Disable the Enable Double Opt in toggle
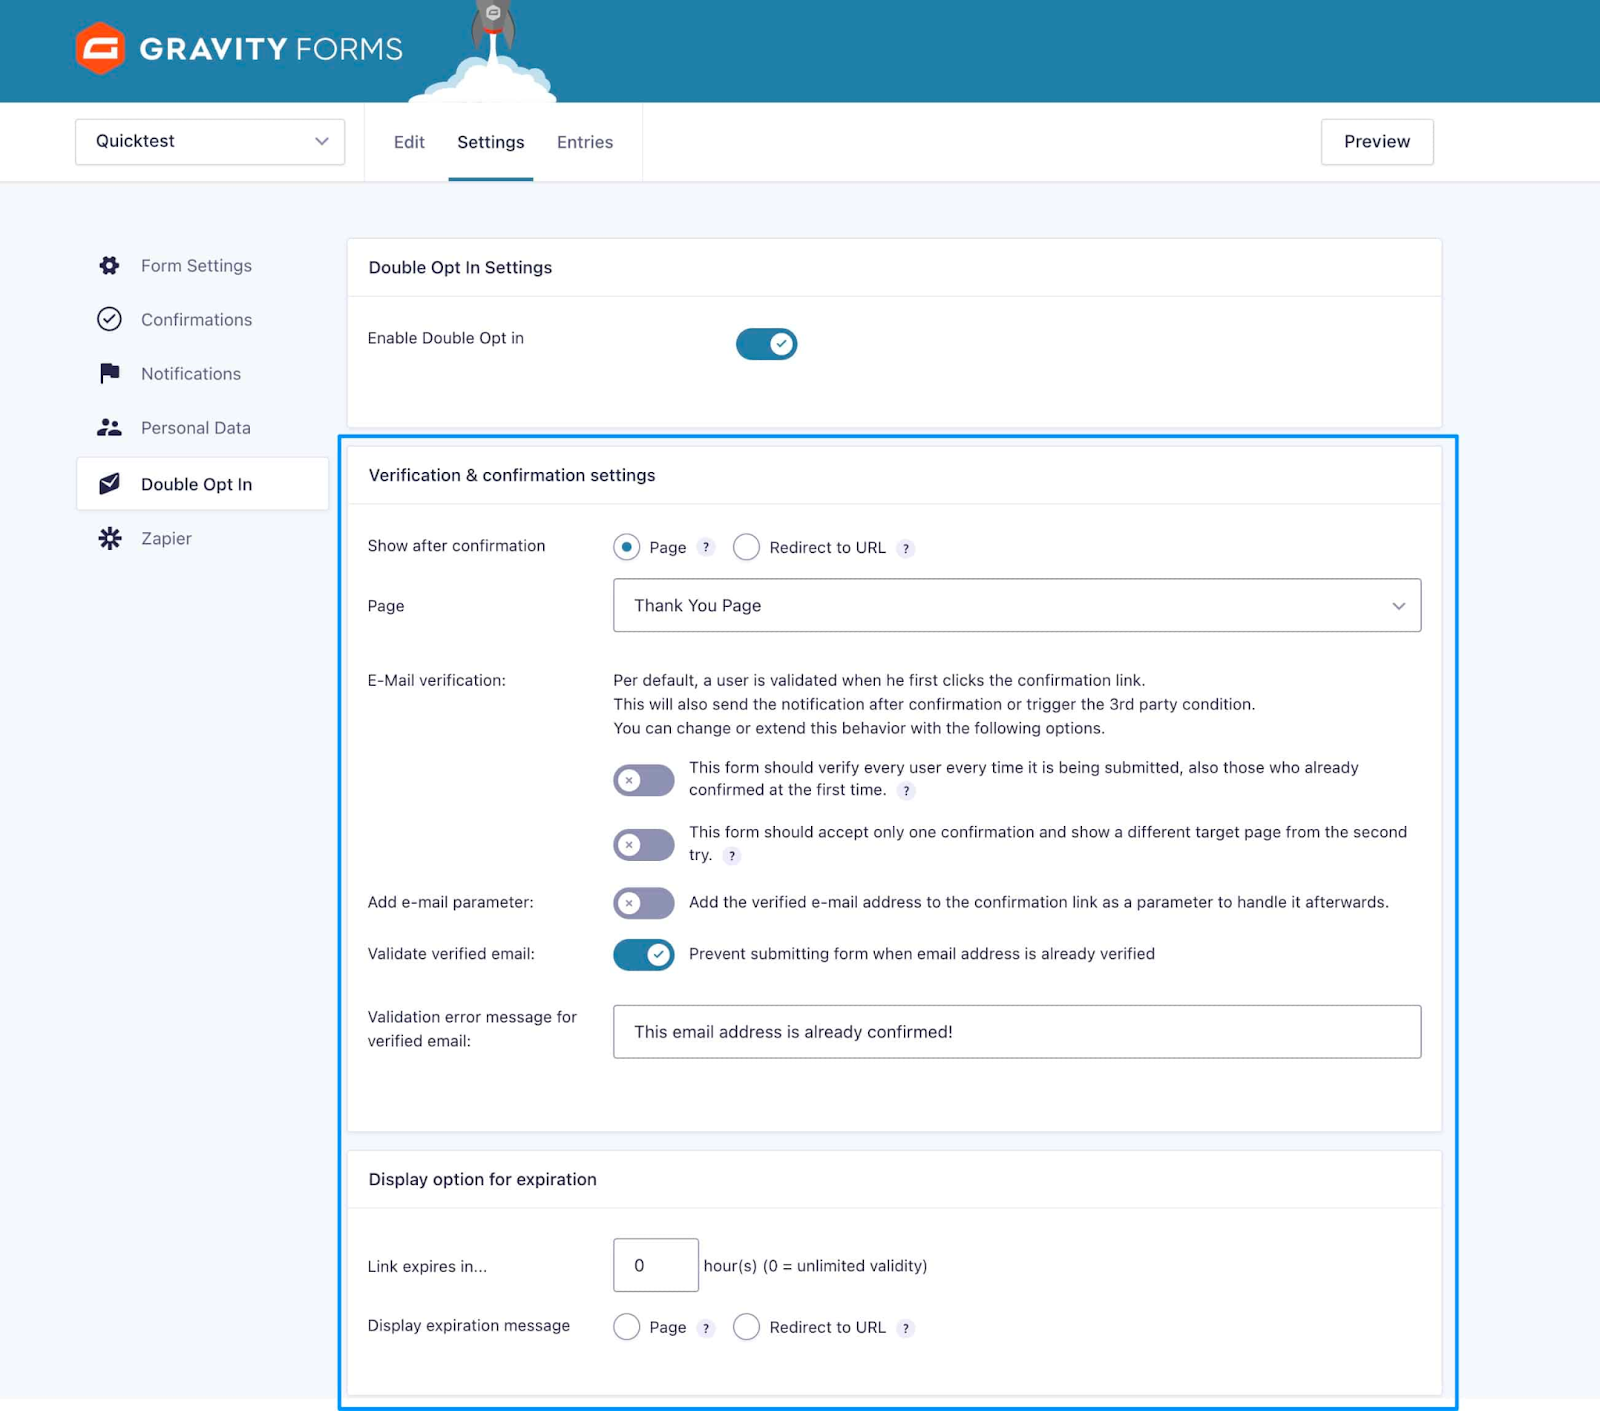Viewport: 1600px width, 1411px height. point(766,344)
